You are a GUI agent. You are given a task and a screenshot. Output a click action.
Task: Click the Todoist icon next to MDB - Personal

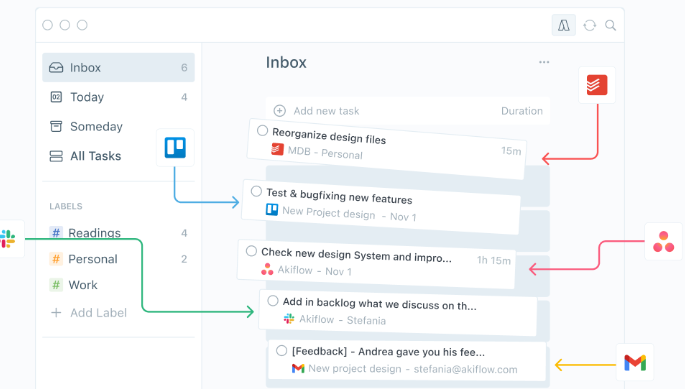click(277, 149)
